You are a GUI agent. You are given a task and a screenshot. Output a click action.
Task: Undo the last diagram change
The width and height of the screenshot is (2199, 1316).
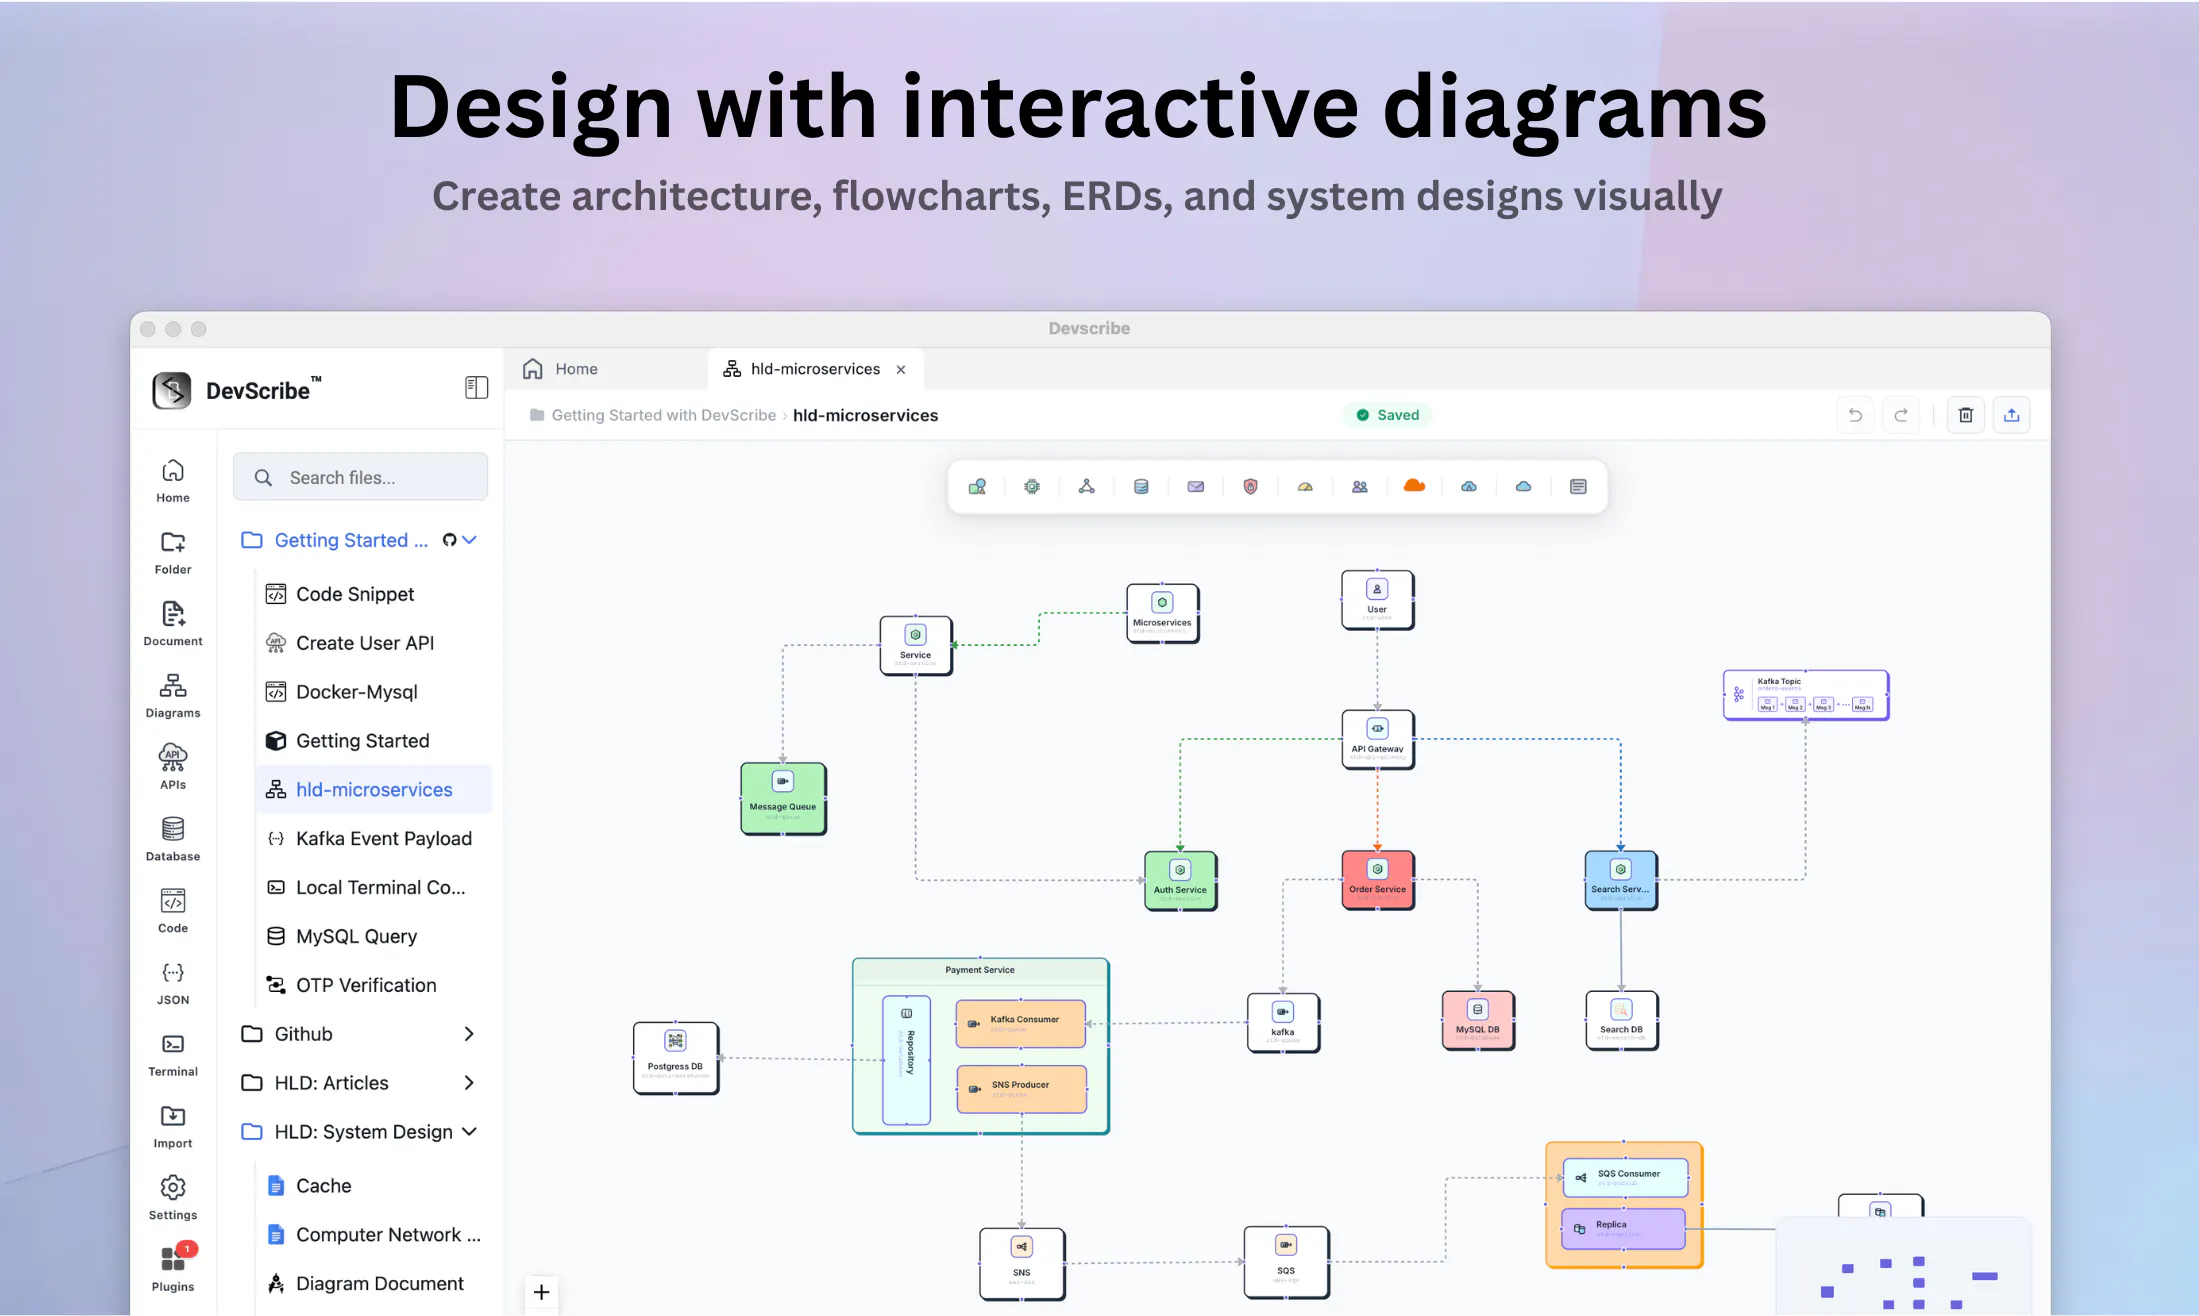[1855, 415]
